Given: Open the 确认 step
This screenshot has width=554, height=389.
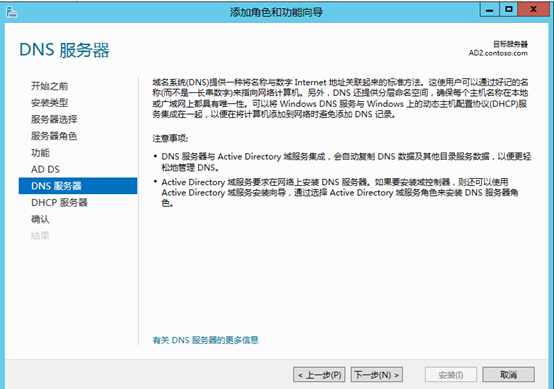Looking at the screenshot, I should [40, 219].
